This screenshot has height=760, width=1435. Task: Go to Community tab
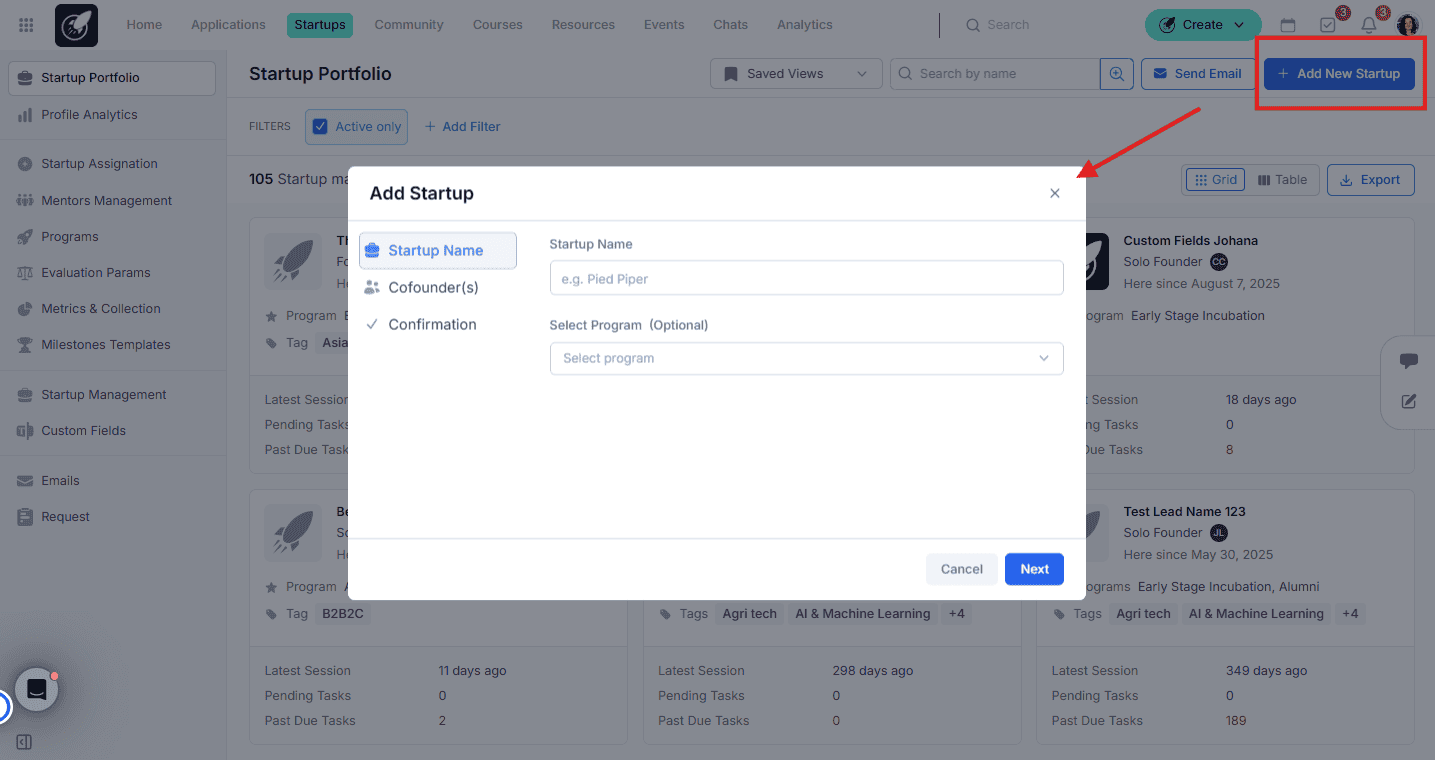(x=409, y=25)
